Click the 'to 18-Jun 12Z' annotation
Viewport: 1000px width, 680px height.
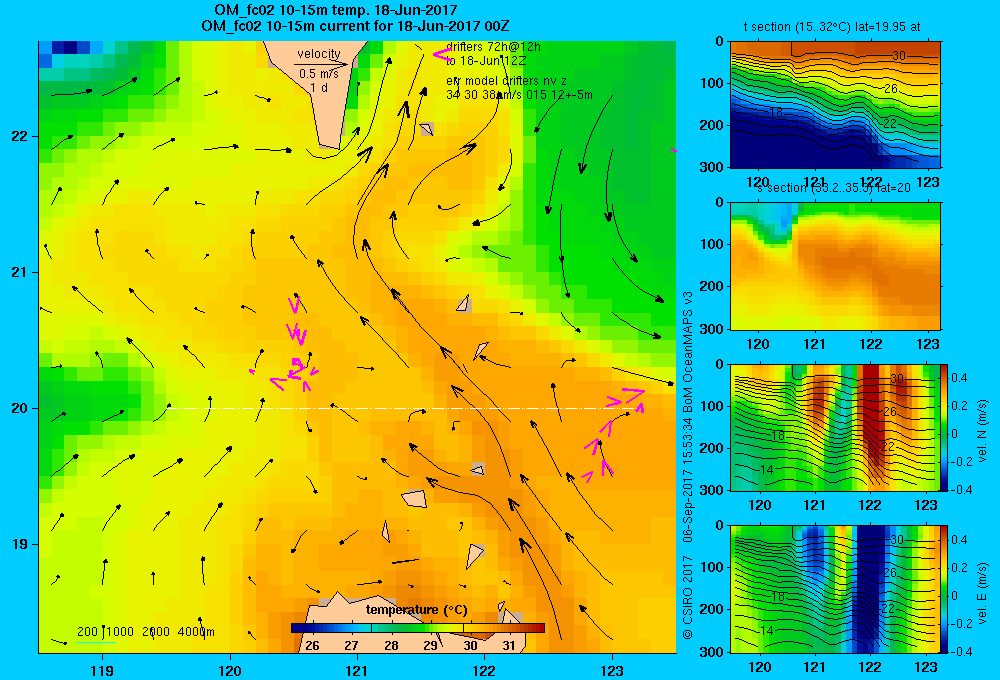(486, 61)
